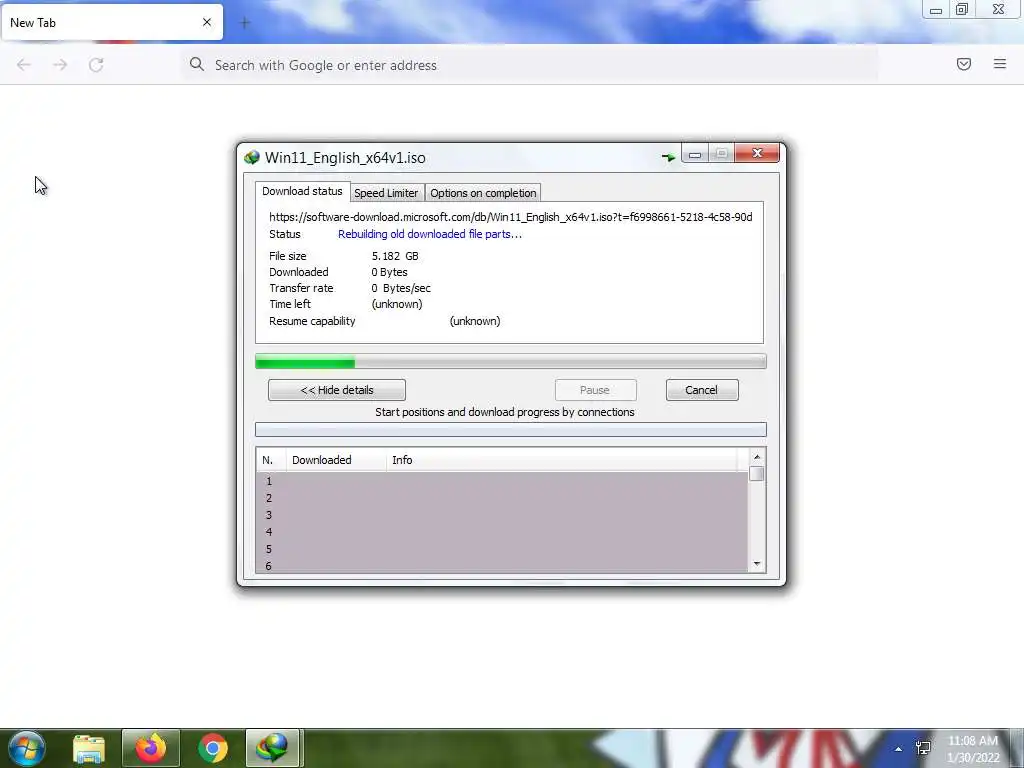Click the Downloaded value 0 Bytes
This screenshot has width=1024, height=768.
tap(389, 272)
